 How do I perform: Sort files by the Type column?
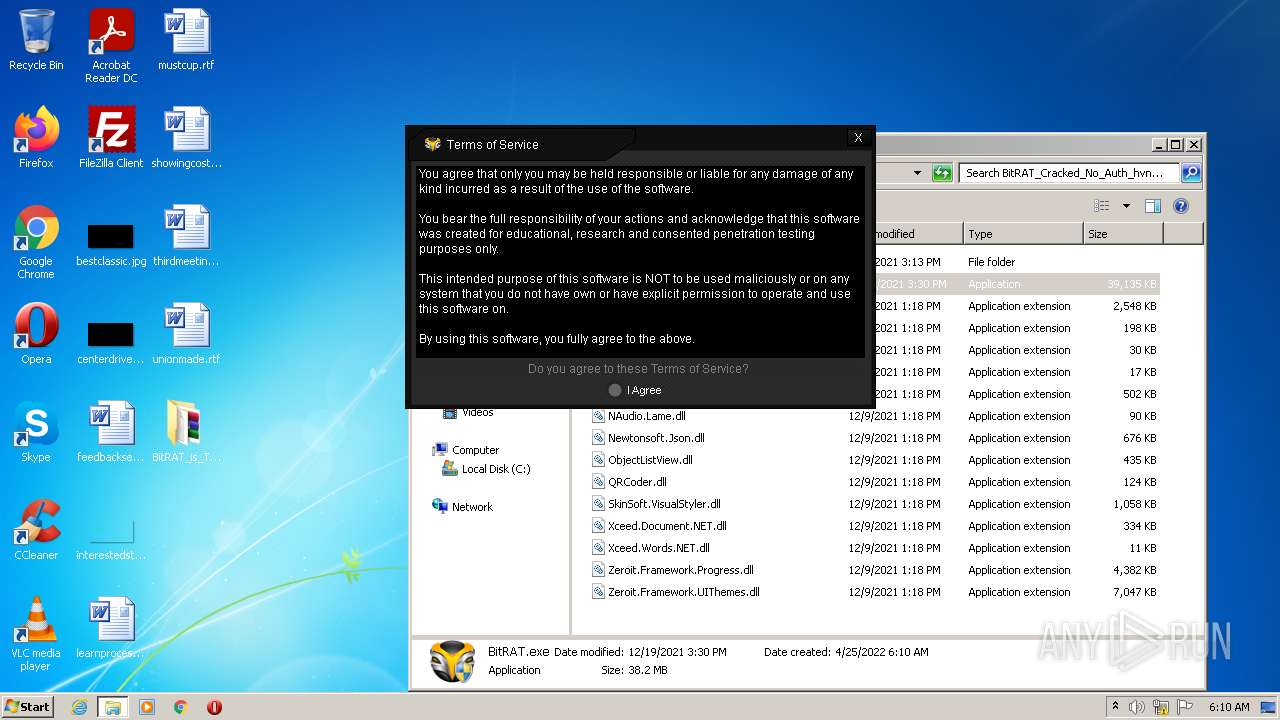coord(1023,234)
